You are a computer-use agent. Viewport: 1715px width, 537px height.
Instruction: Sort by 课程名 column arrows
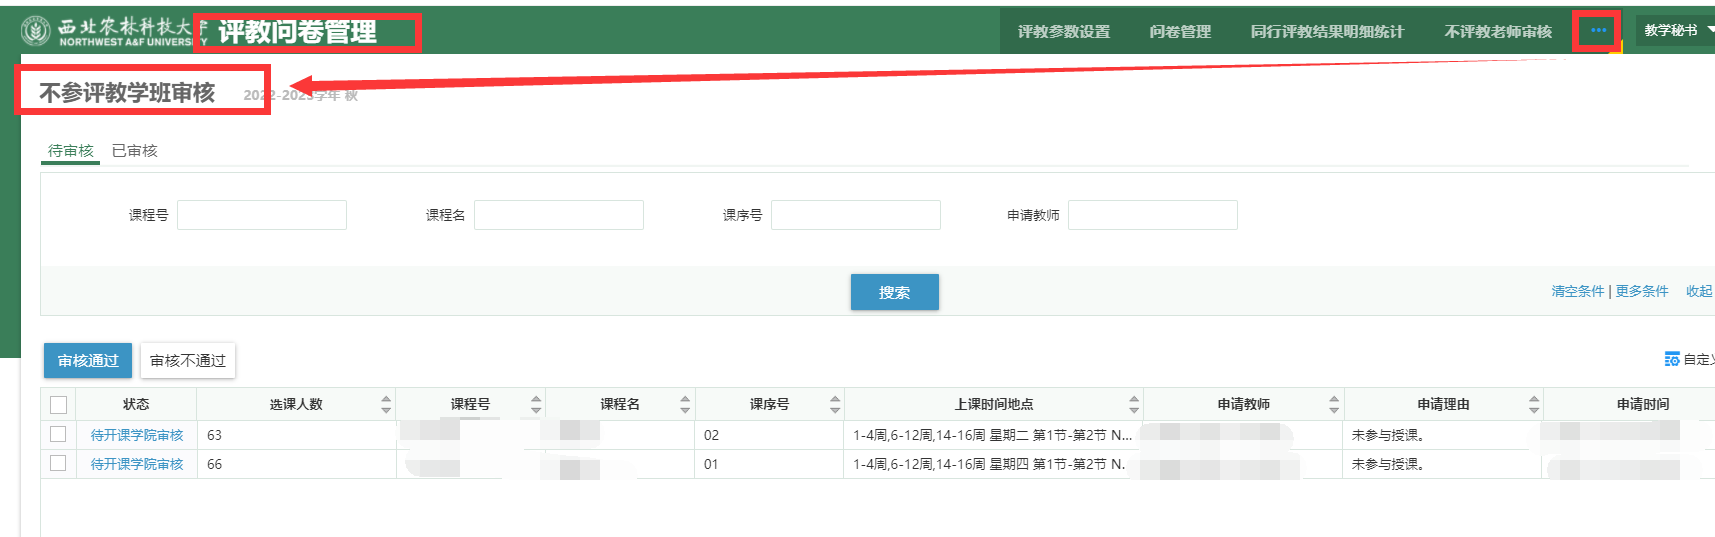[685, 404]
